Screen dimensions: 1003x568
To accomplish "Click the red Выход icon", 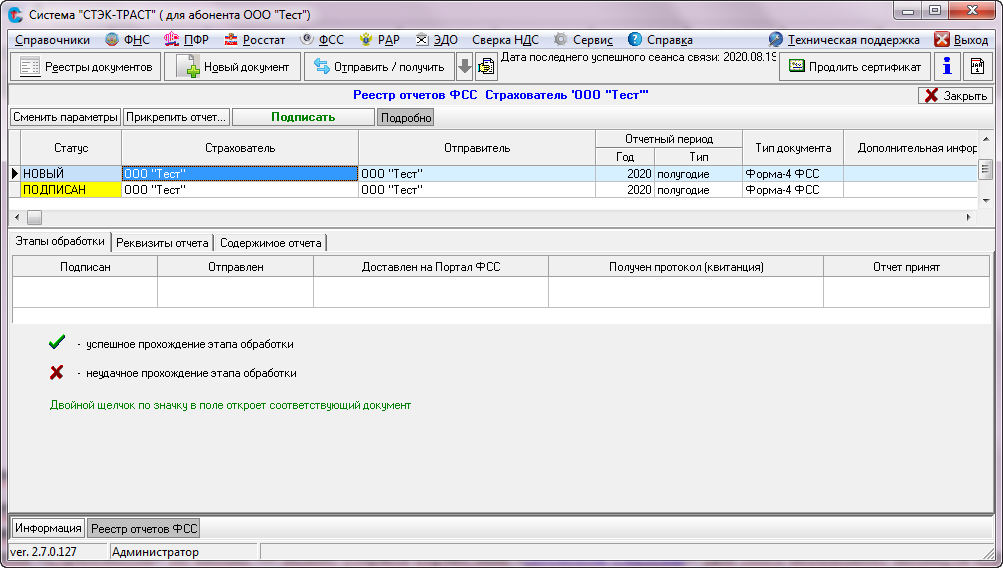I will (x=942, y=40).
